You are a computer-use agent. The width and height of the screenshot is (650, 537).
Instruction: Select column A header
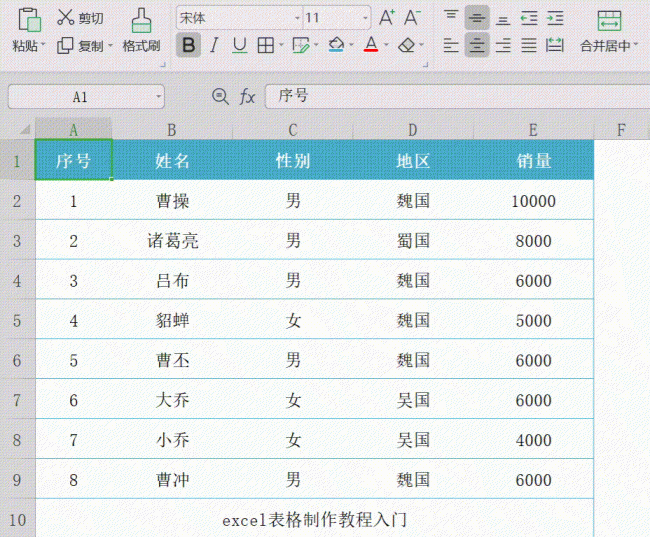pos(73,130)
